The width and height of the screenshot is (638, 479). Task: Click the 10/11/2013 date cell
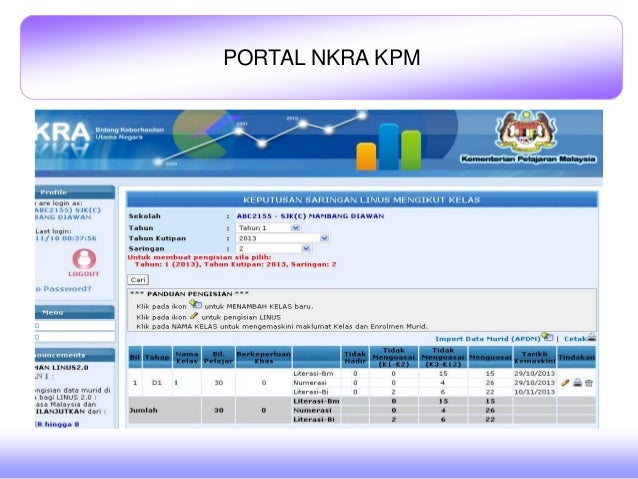pos(534,392)
